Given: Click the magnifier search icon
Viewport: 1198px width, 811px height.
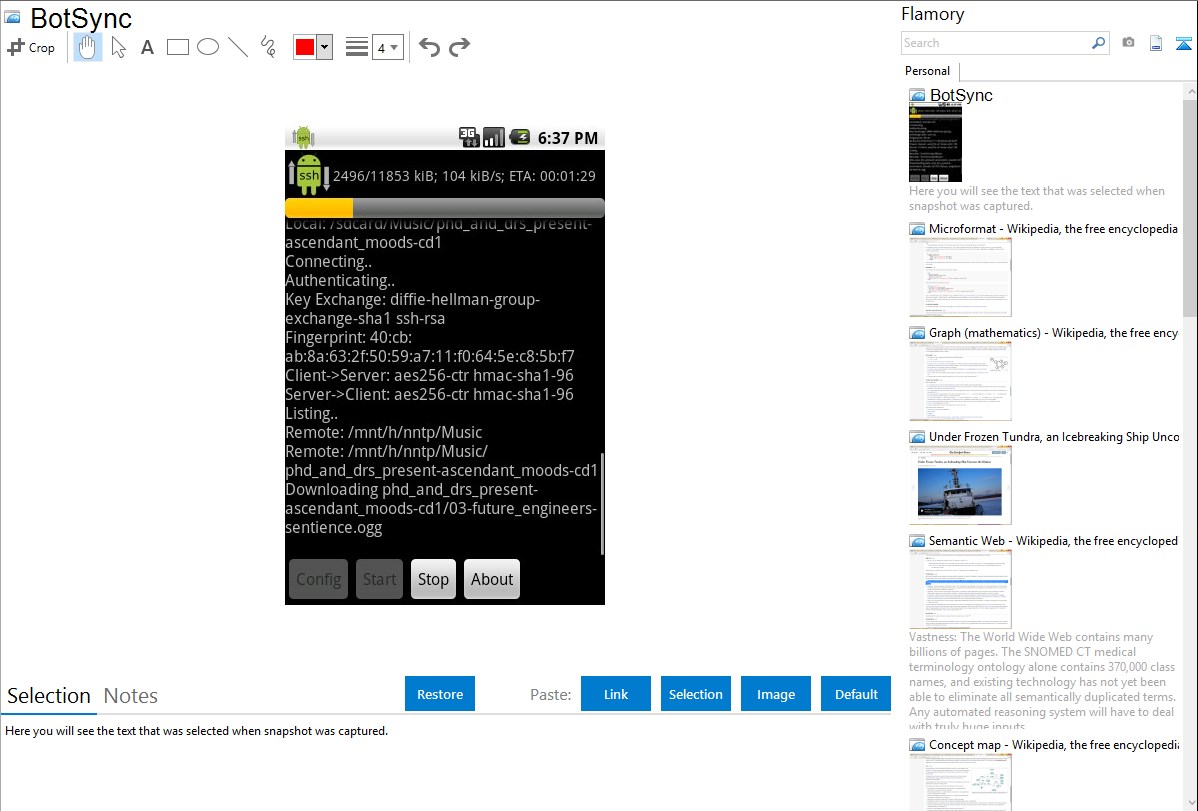Looking at the screenshot, I should tap(1098, 43).
